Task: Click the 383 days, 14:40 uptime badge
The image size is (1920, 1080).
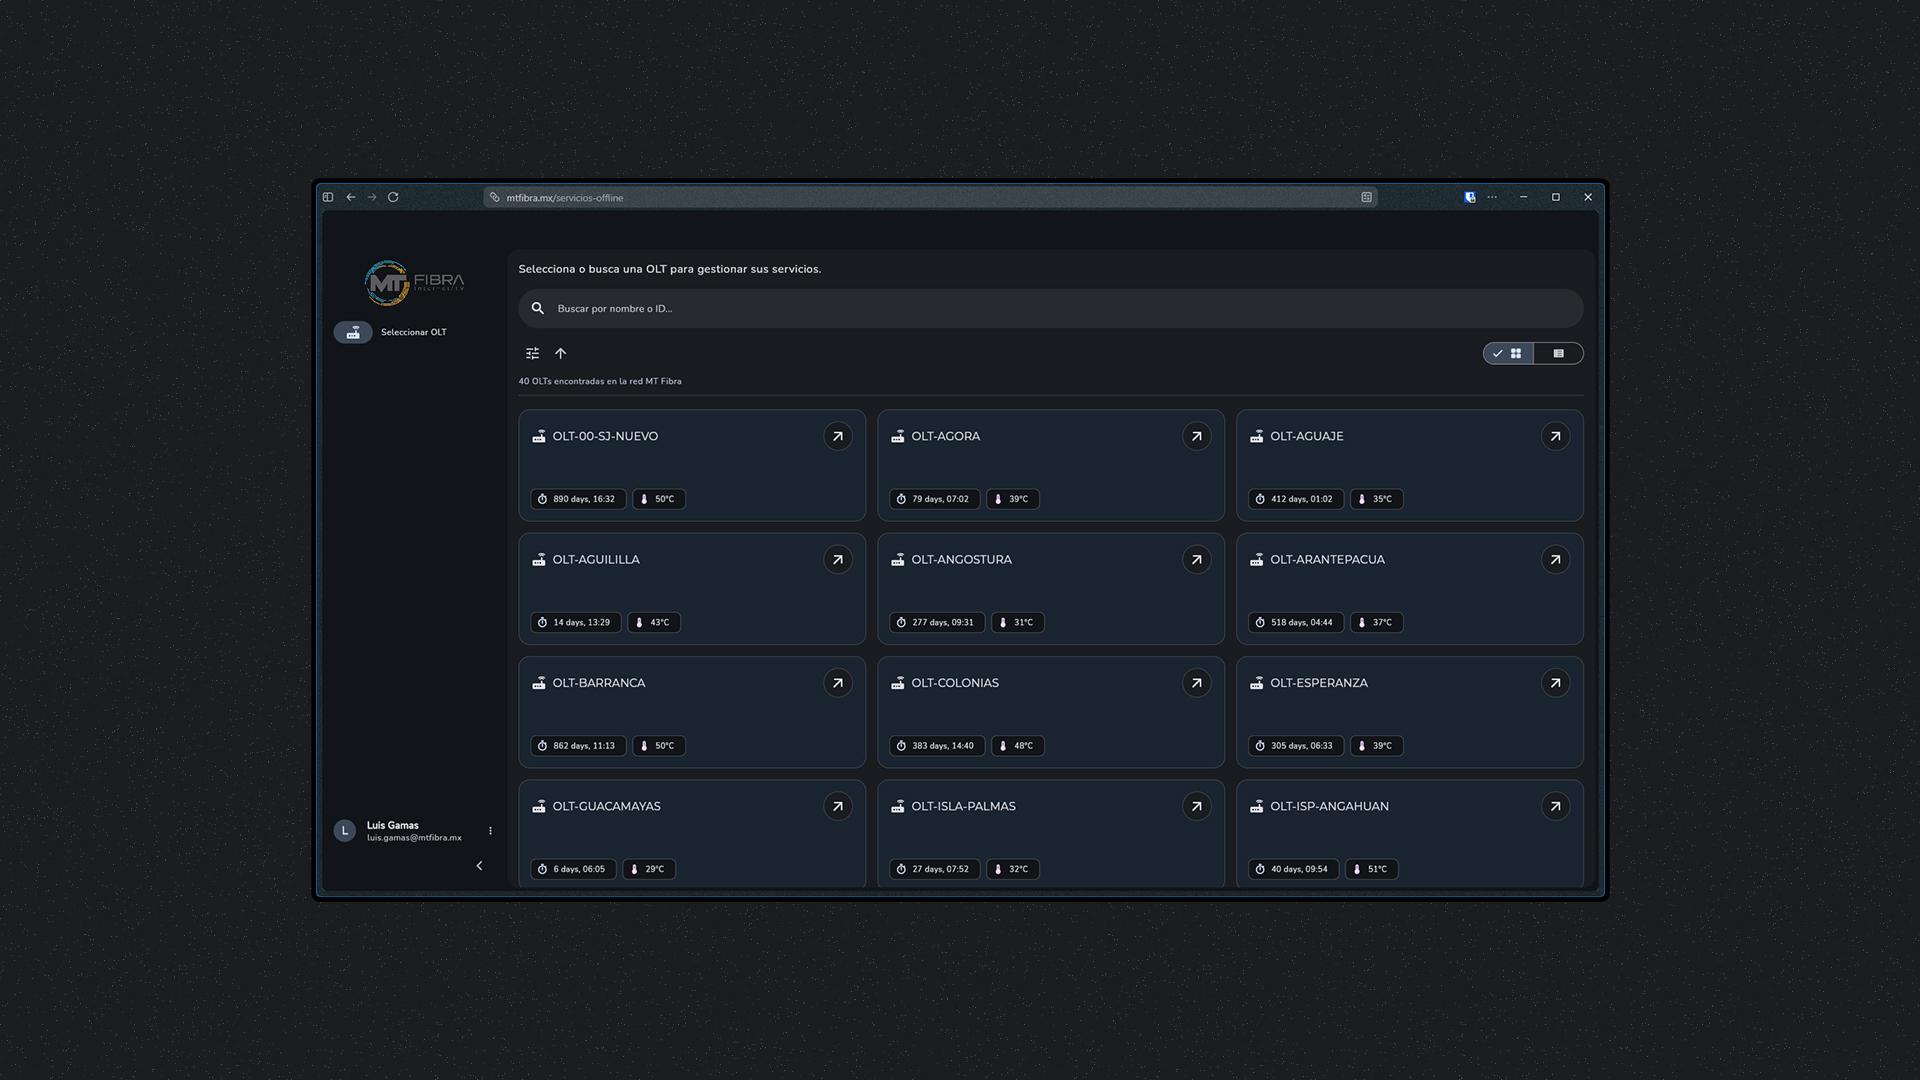Action: [x=937, y=746]
